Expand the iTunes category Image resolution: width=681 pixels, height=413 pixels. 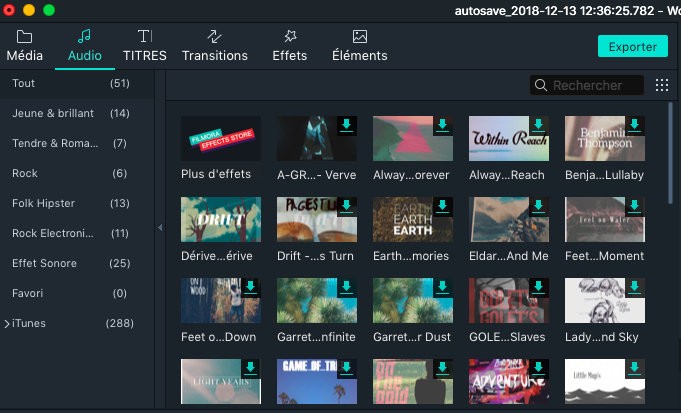7,324
